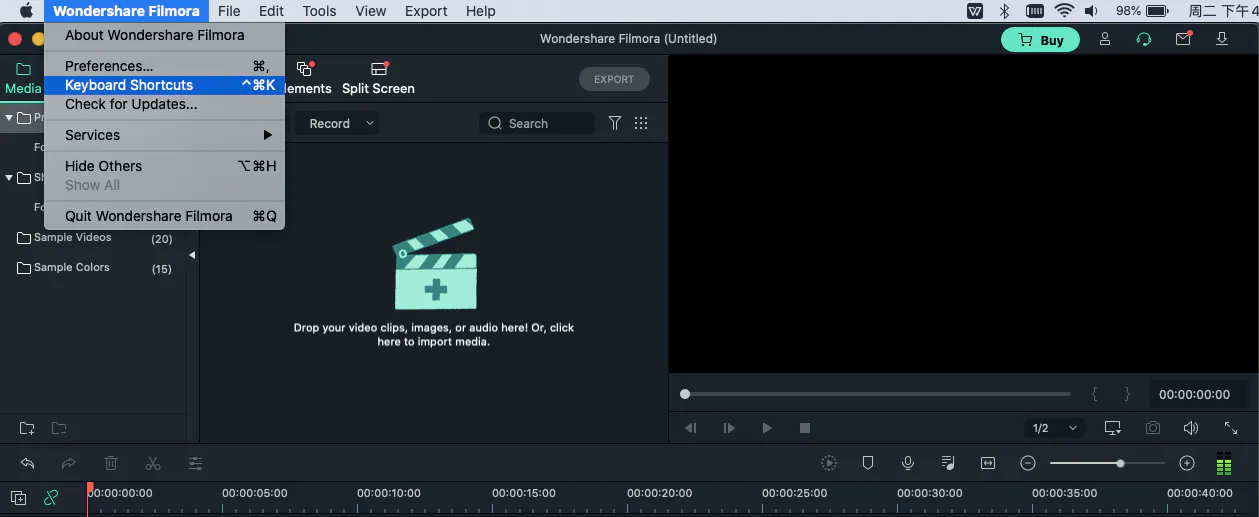1259x517 pixels.
Task: Click the undo arrow in timeline toolbar
Action: coord(28,463)
